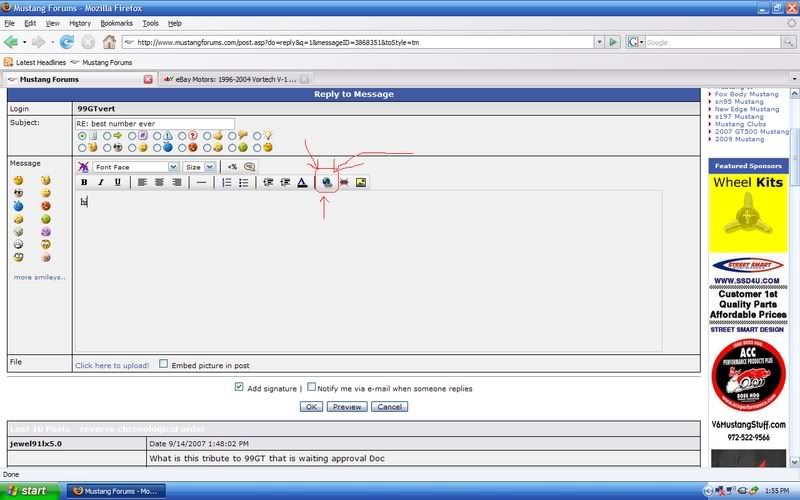
Task: Click the clear formatting icon beside Font Face
Action: point(84,167)
